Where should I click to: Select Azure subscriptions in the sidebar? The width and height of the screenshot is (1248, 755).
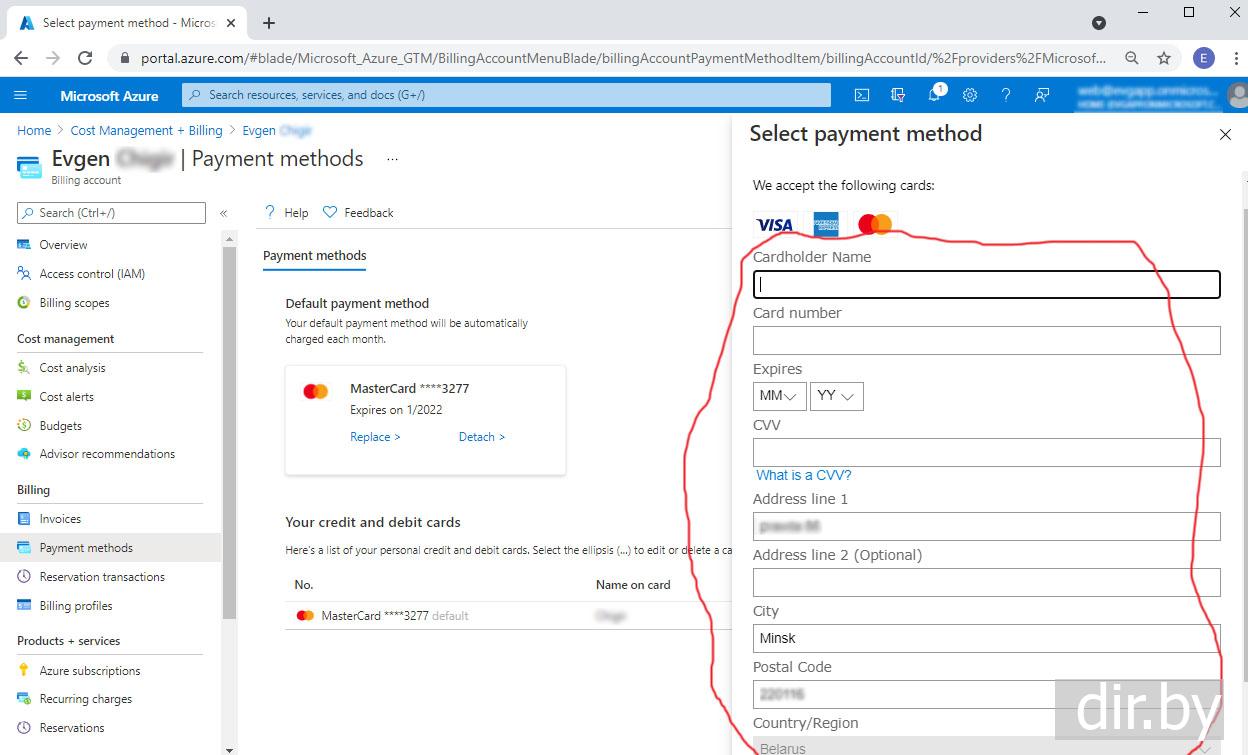coord(90,671)
